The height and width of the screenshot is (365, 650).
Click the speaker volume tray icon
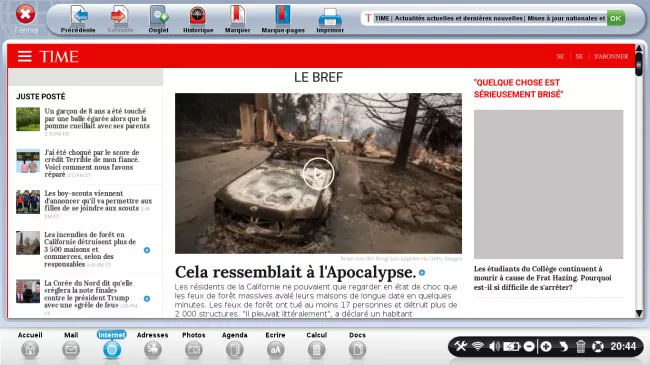point(494,346)
